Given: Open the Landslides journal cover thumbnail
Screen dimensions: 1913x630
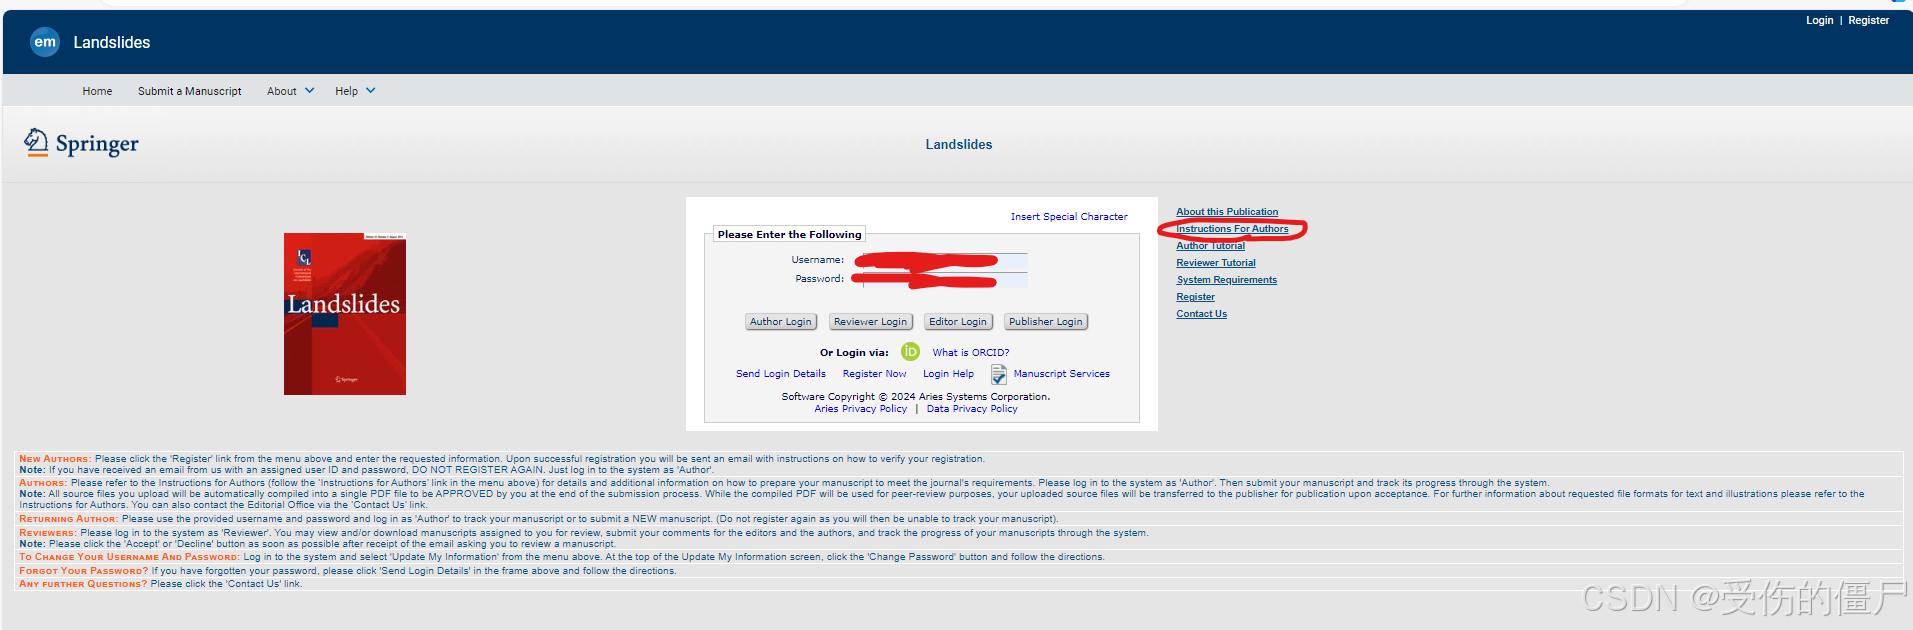Looking at the screenshot, I should click(x=345, y=314).
